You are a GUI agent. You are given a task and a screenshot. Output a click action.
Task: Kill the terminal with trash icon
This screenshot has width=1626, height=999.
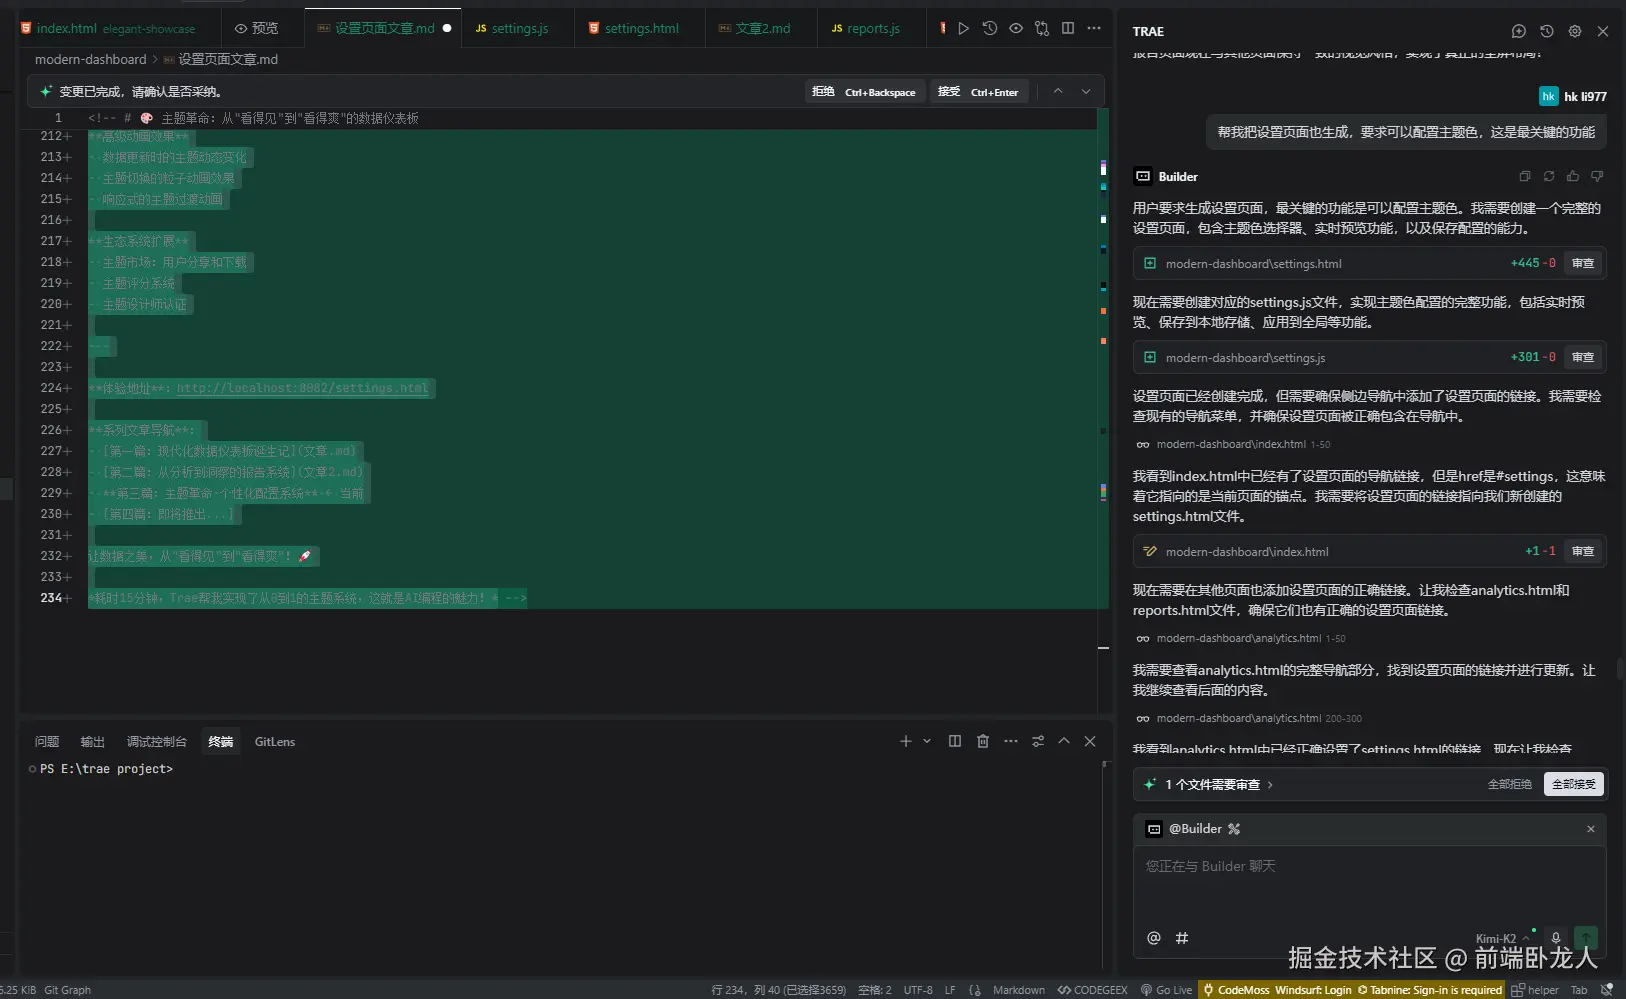pyautogui.click(x=983, y=741)
